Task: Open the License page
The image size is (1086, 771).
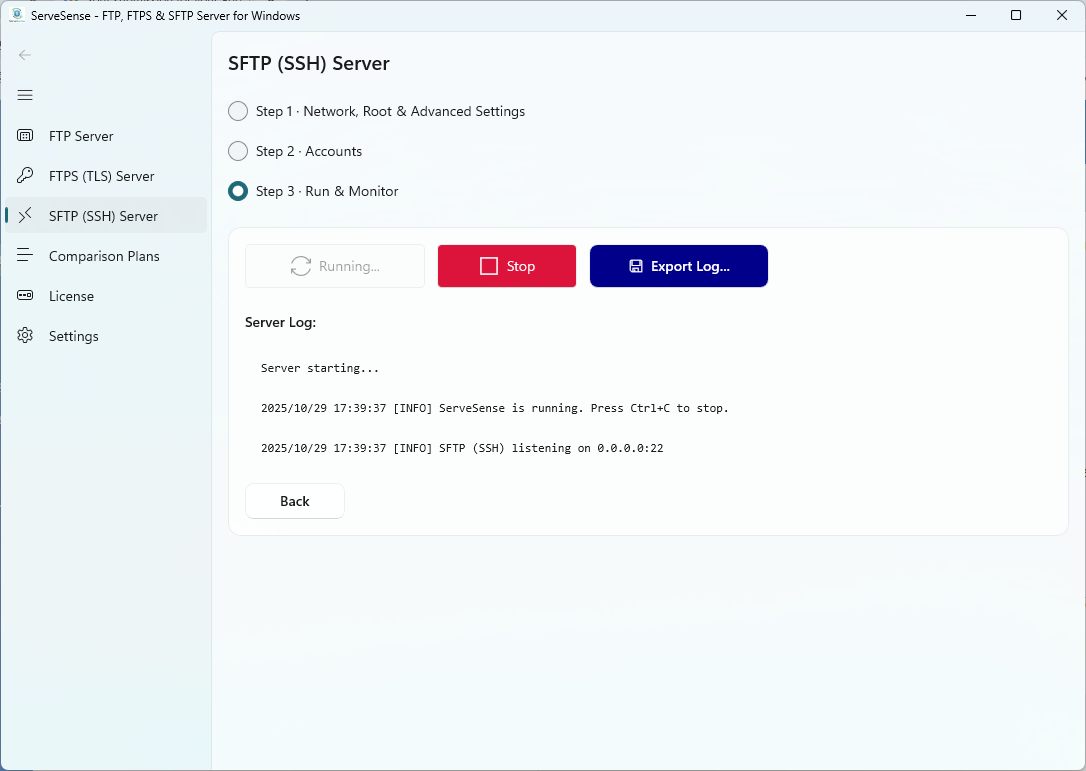Action: pos(106,296)
